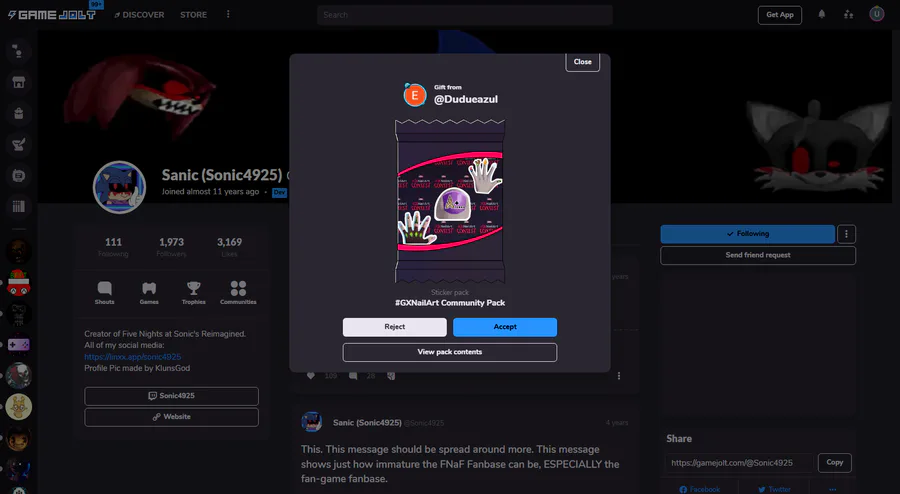
Task: Open the topmost sidebar icon above the storefront
Action: 18,52
